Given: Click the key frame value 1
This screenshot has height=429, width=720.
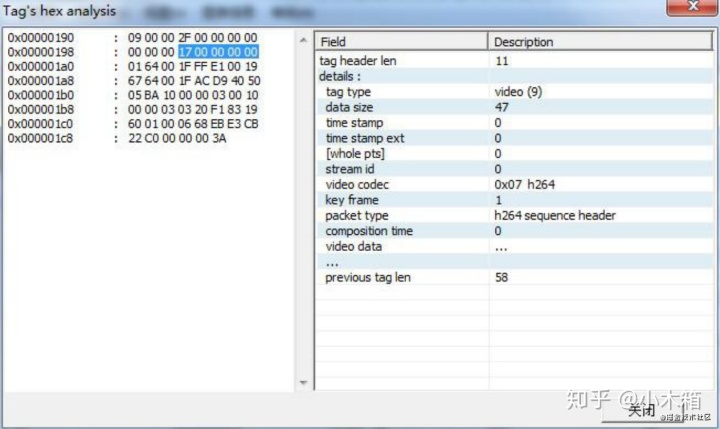Looking at the screenshot, I should (x=498, y=200).
